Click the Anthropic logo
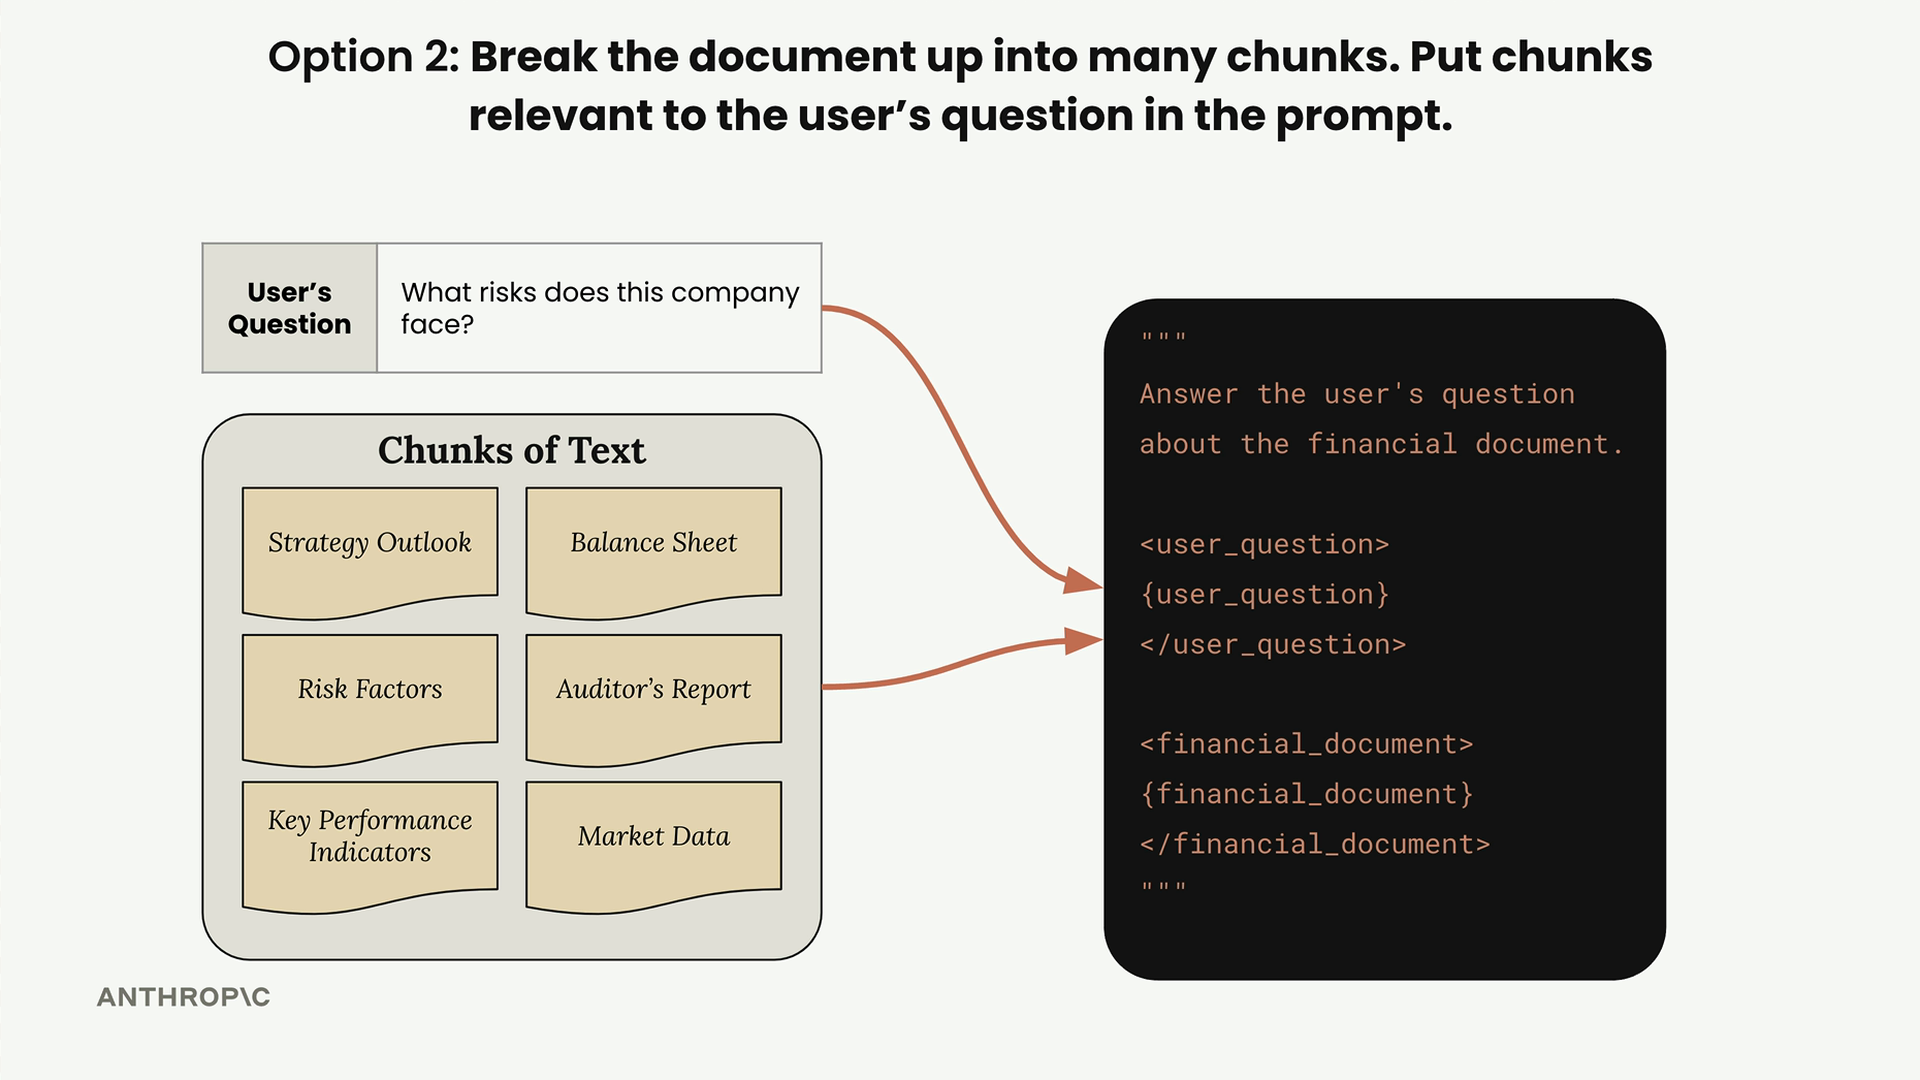 click(184, 997)
